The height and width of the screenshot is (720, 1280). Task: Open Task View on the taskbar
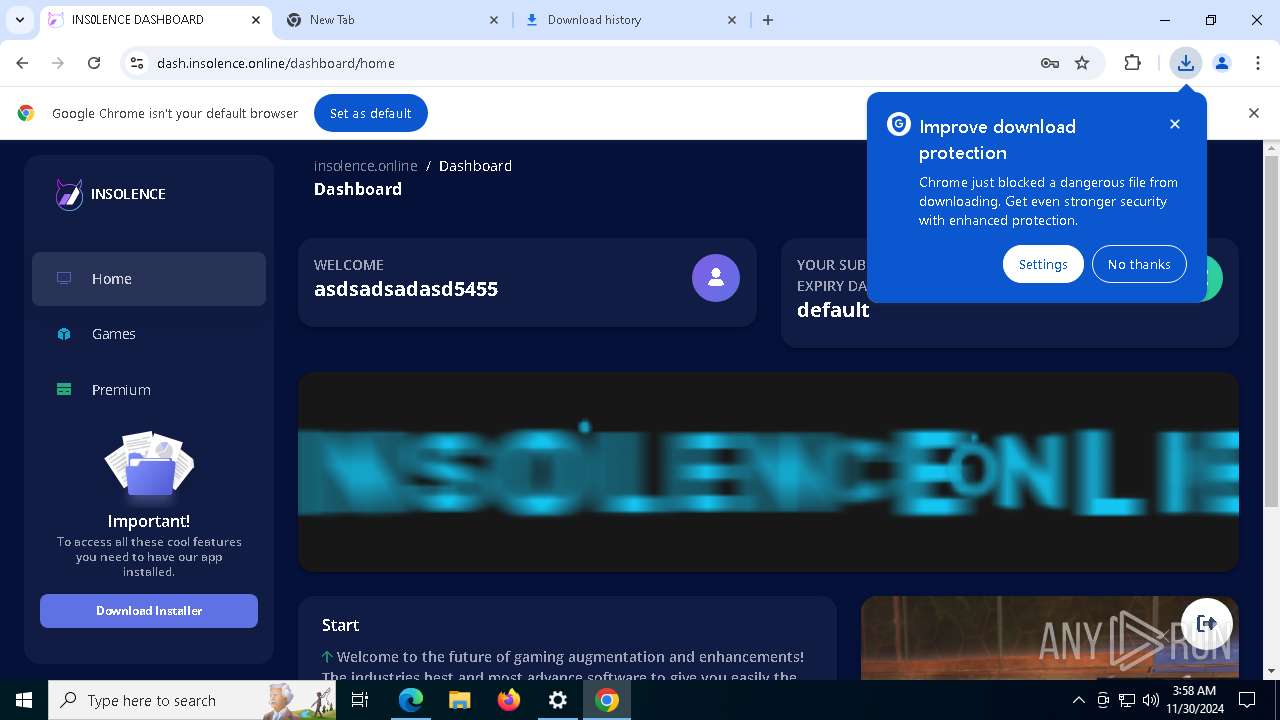[x=361, y=700]
